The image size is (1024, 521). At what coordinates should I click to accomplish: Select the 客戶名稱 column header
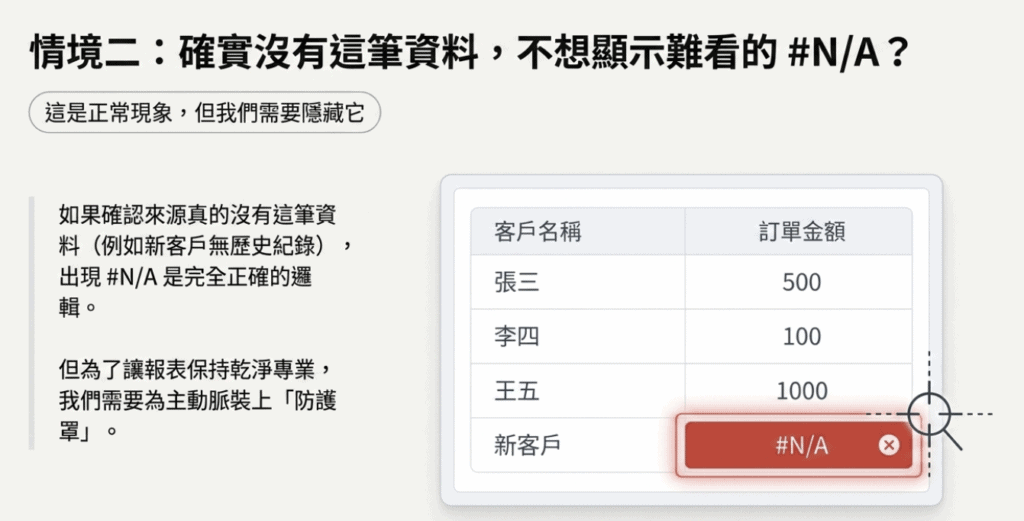pos(538,232)
